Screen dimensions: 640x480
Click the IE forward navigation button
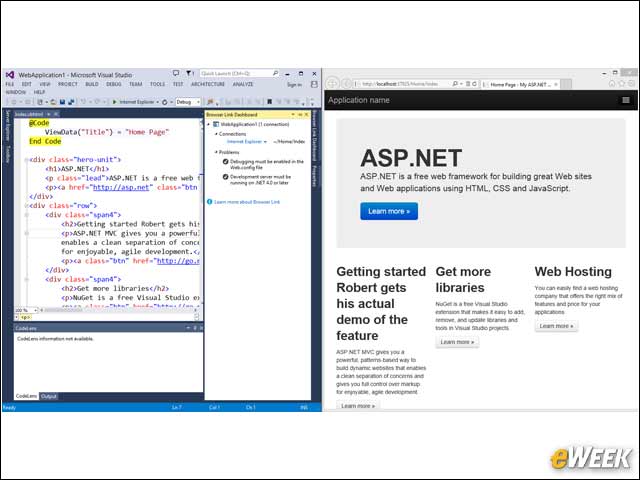[x=346, y=84]
